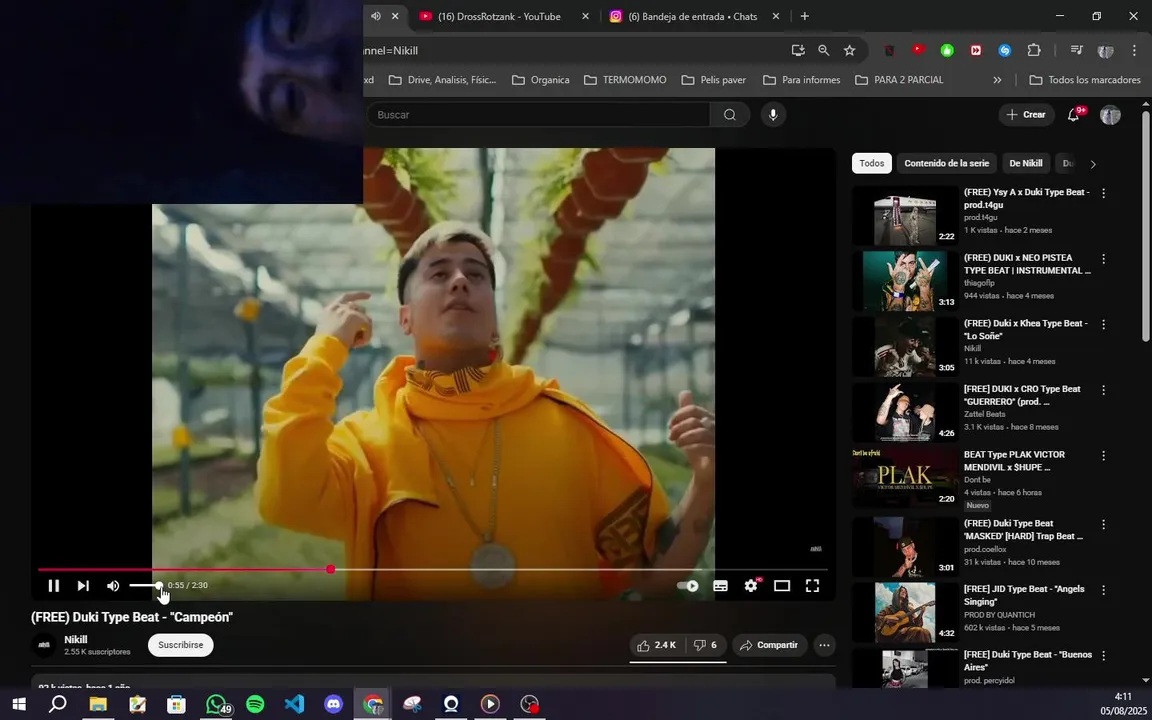Seek on the red video progress bar
1152x720 pixels.
tap(433, 569)
